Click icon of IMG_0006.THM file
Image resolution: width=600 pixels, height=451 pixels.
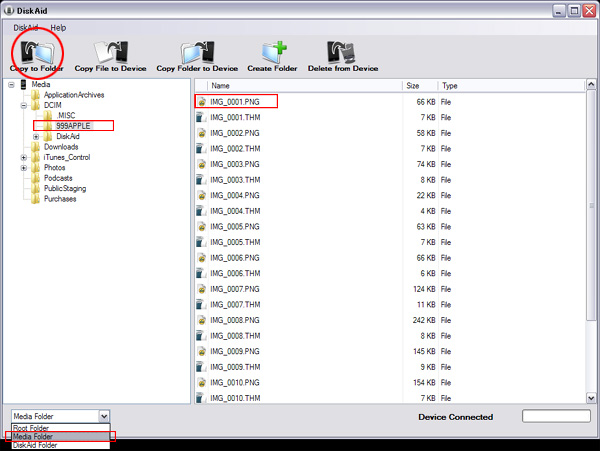point(201,273)
